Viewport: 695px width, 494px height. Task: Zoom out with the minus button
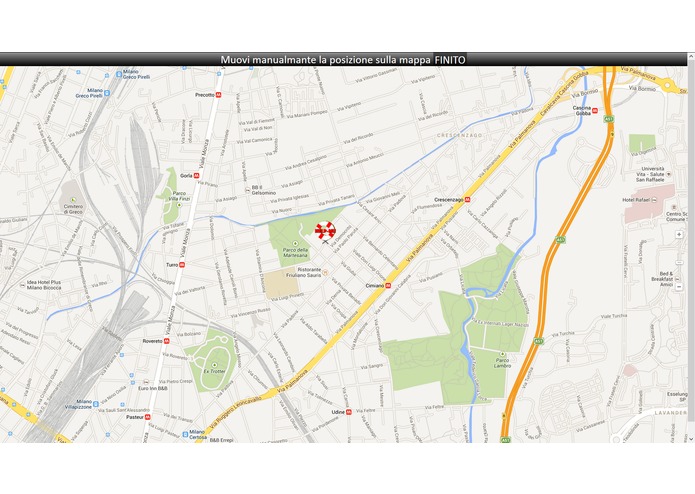pos(679,287)
